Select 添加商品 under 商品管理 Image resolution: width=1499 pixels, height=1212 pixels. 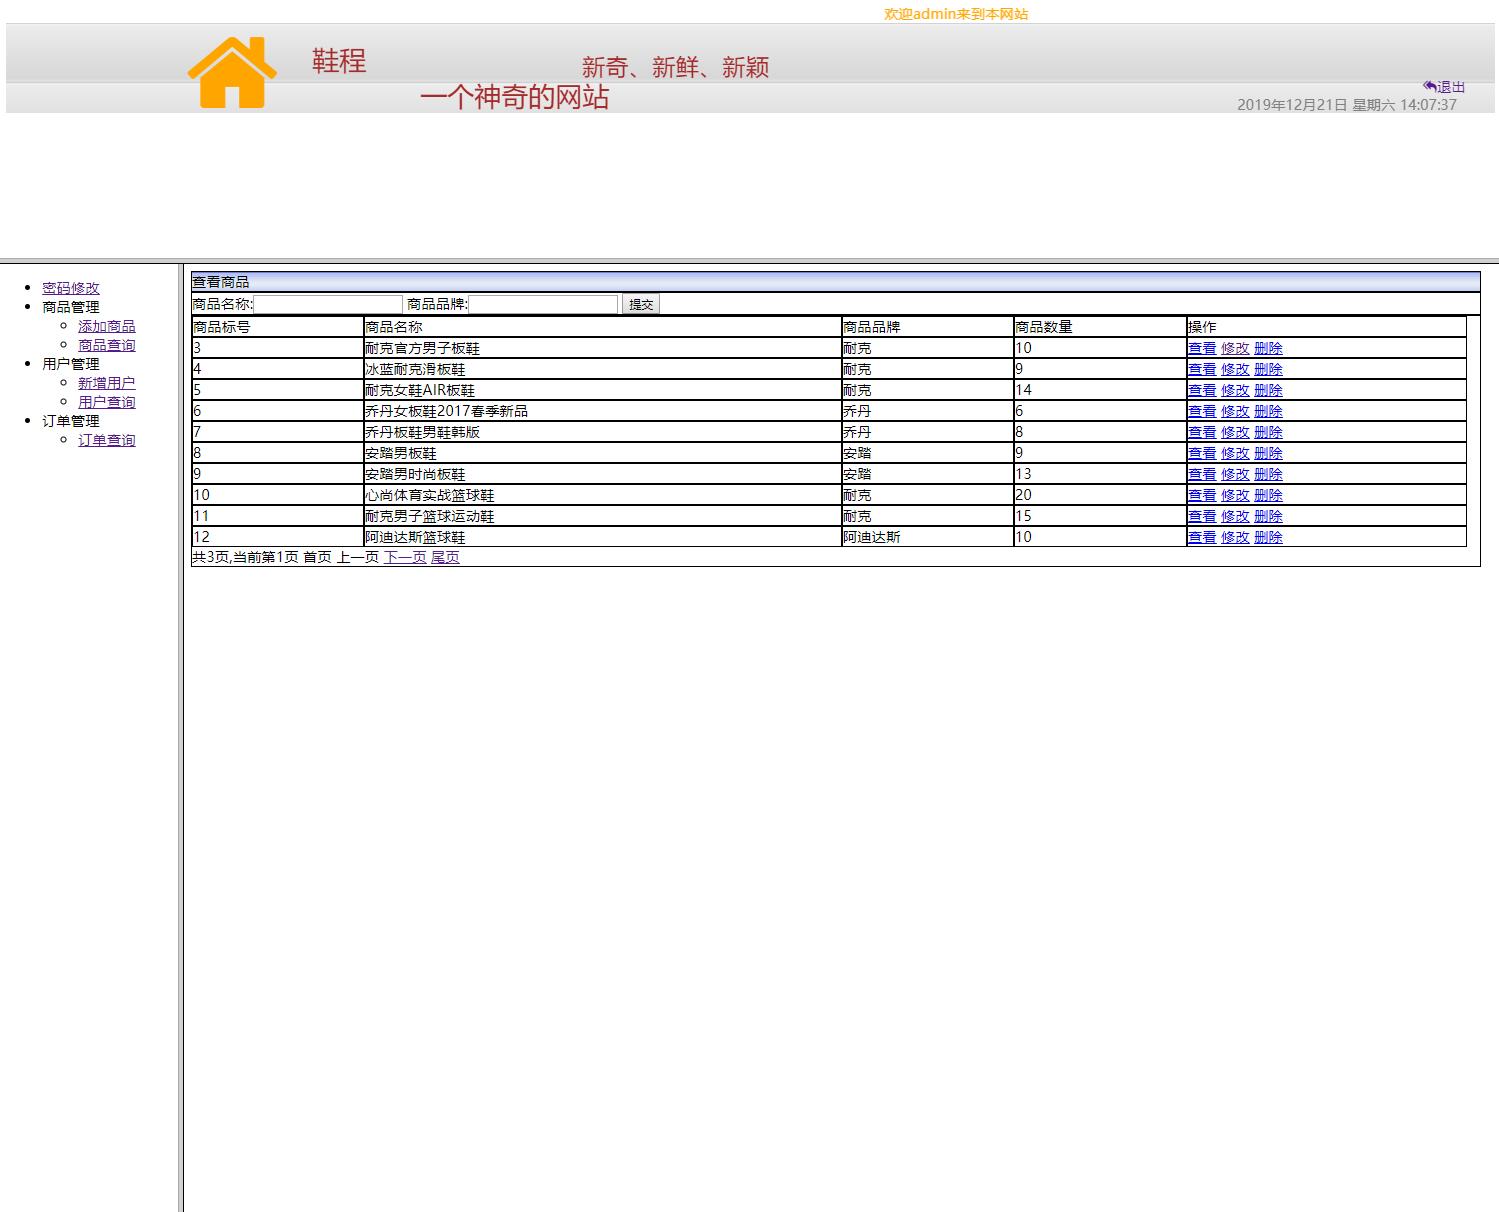pos(107,325)
